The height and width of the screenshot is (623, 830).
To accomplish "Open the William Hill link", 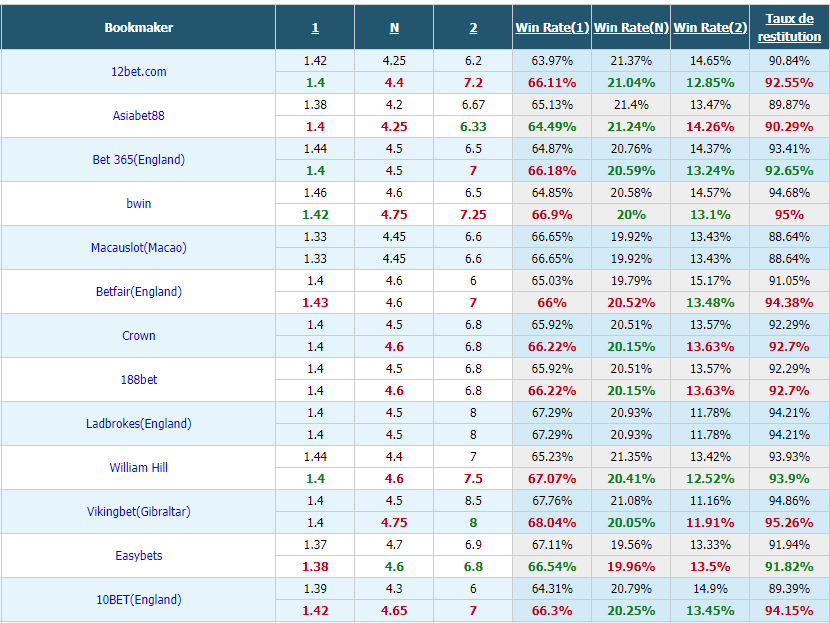I will (x=139, y=467).
